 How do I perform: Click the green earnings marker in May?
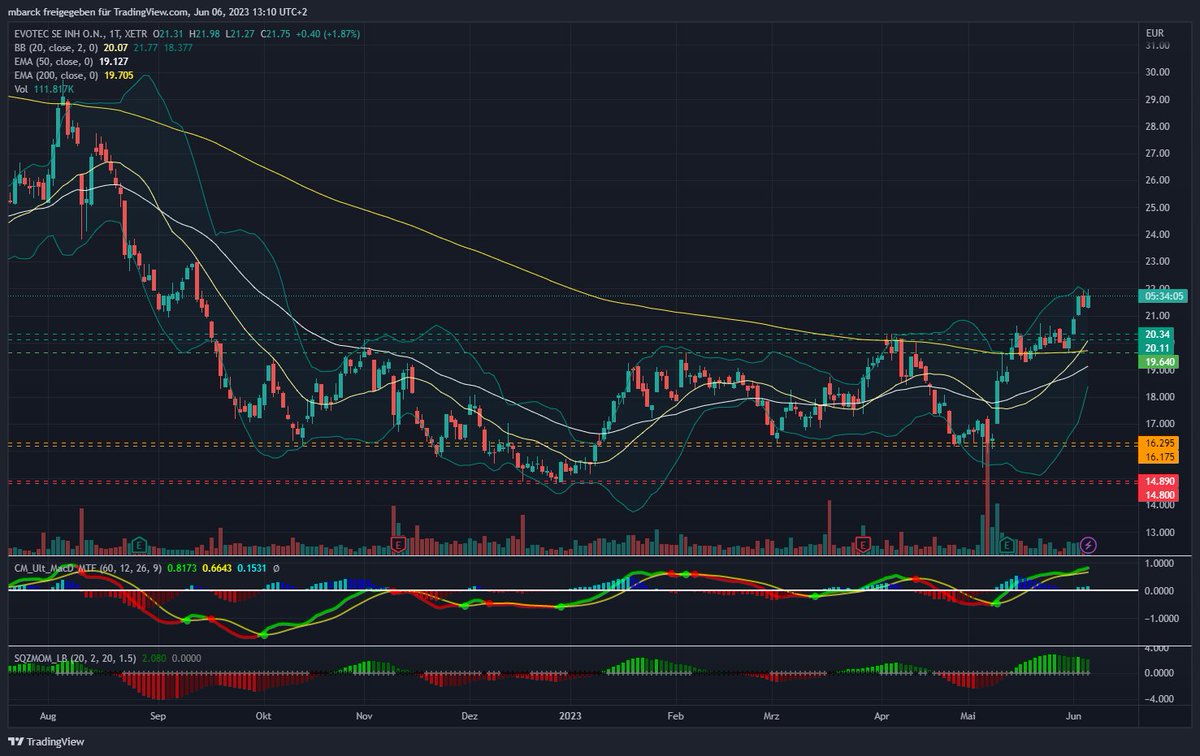tap(1008, 545)
